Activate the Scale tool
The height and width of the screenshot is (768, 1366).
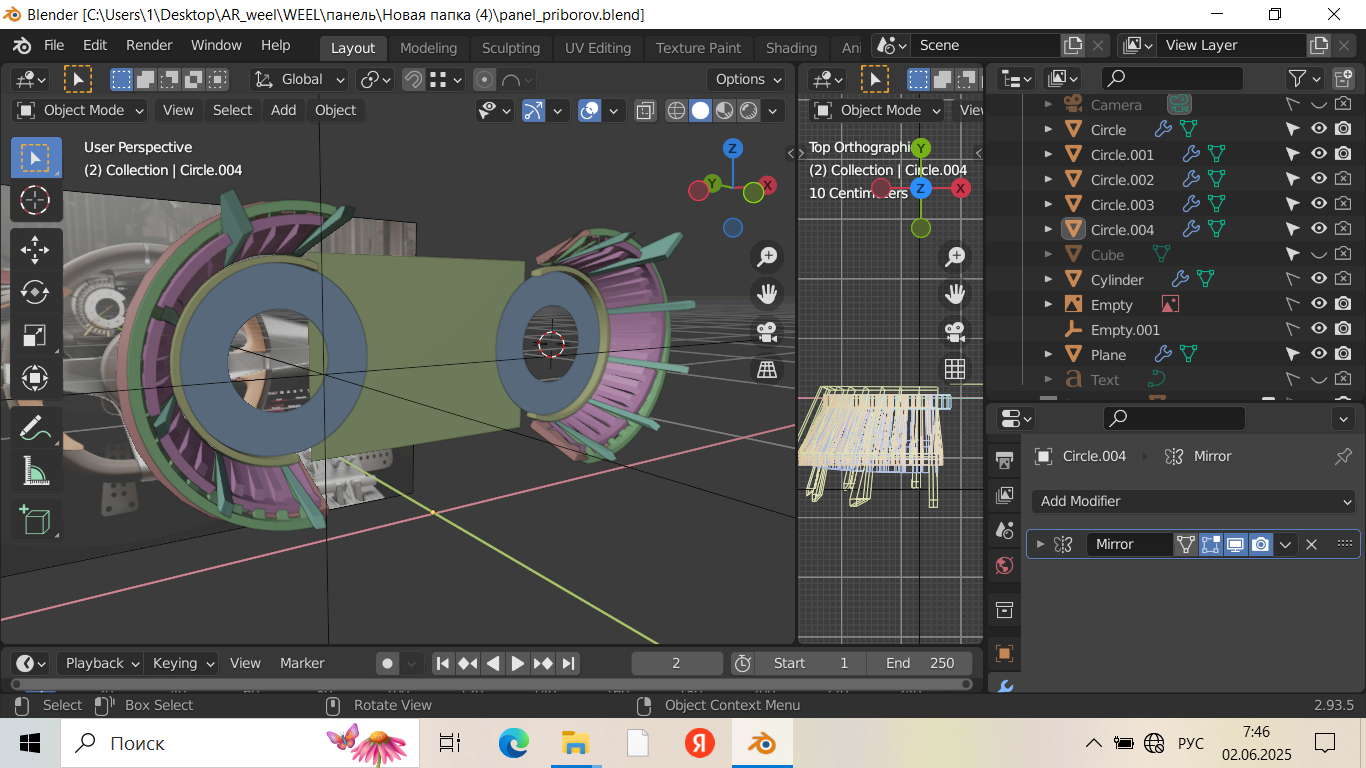pos(35,335)
